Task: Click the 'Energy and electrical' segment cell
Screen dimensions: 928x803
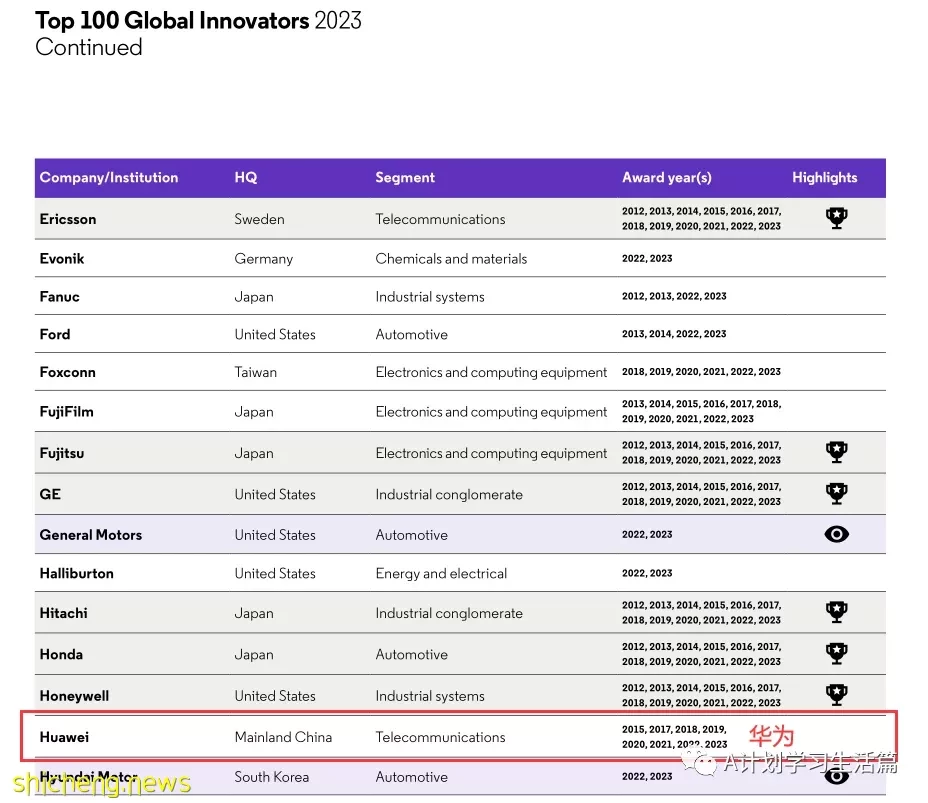Action: coord(441,574)
